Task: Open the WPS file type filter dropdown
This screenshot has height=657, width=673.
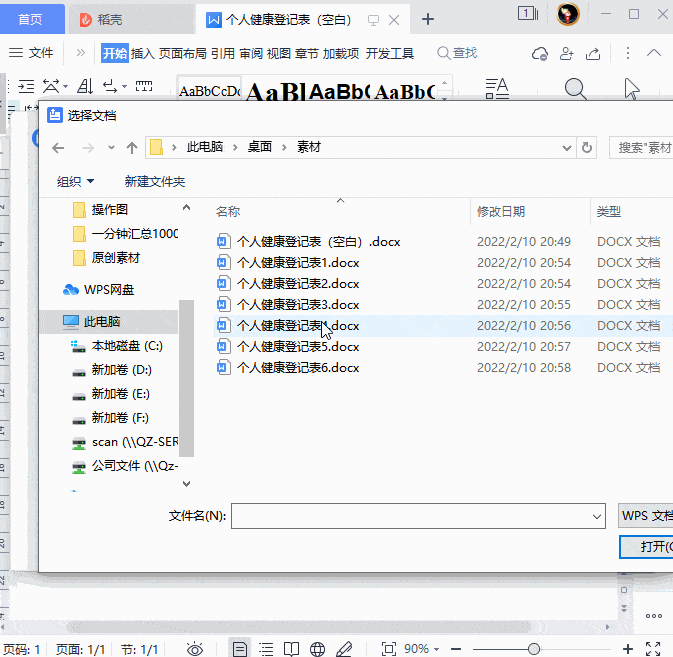Action: [646, 515]
